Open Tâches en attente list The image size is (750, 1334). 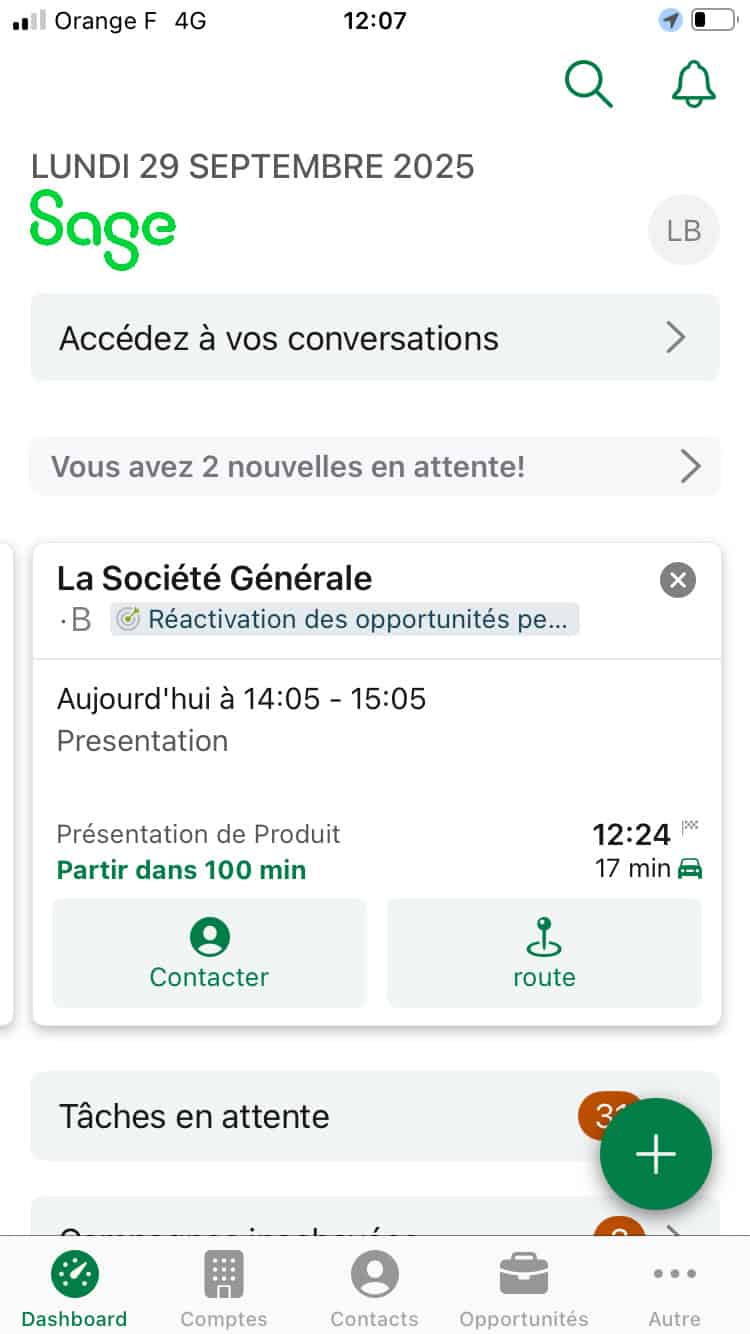(x=300, y=1116)
